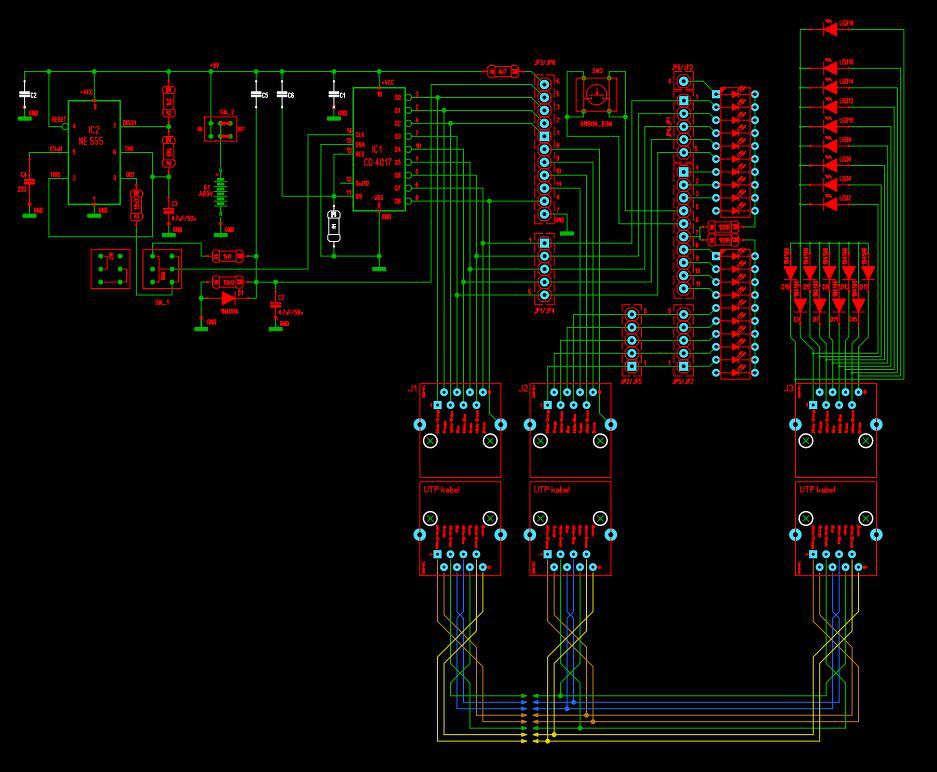The image size is (937, 772).
Task: Click the J1 RJ45 connector label
Action: [412, 388]
